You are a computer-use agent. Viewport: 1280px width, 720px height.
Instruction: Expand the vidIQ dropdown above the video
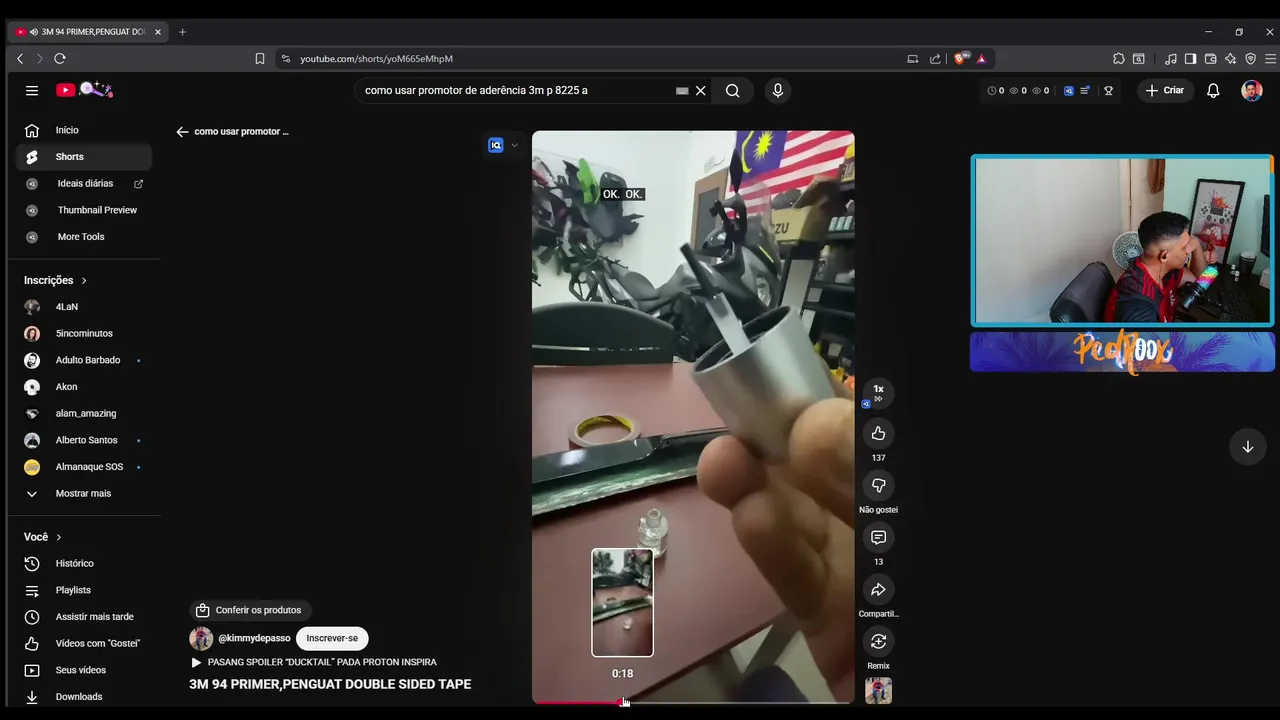tap(514, 145)
